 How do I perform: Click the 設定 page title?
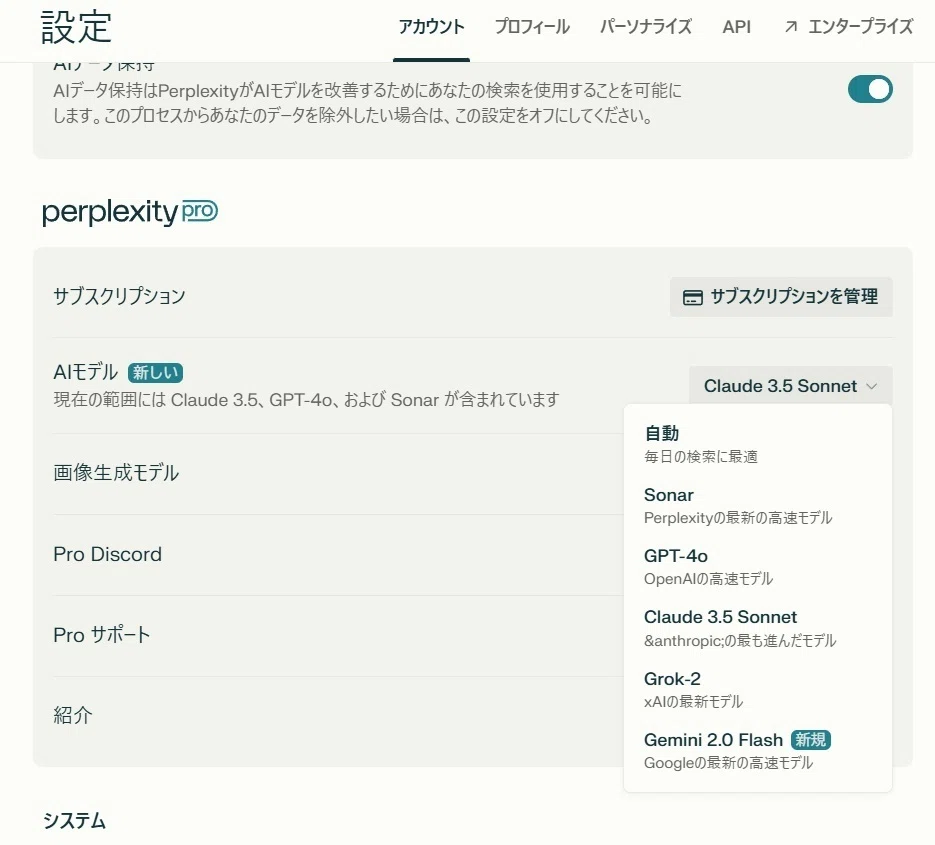pos(76,27)
